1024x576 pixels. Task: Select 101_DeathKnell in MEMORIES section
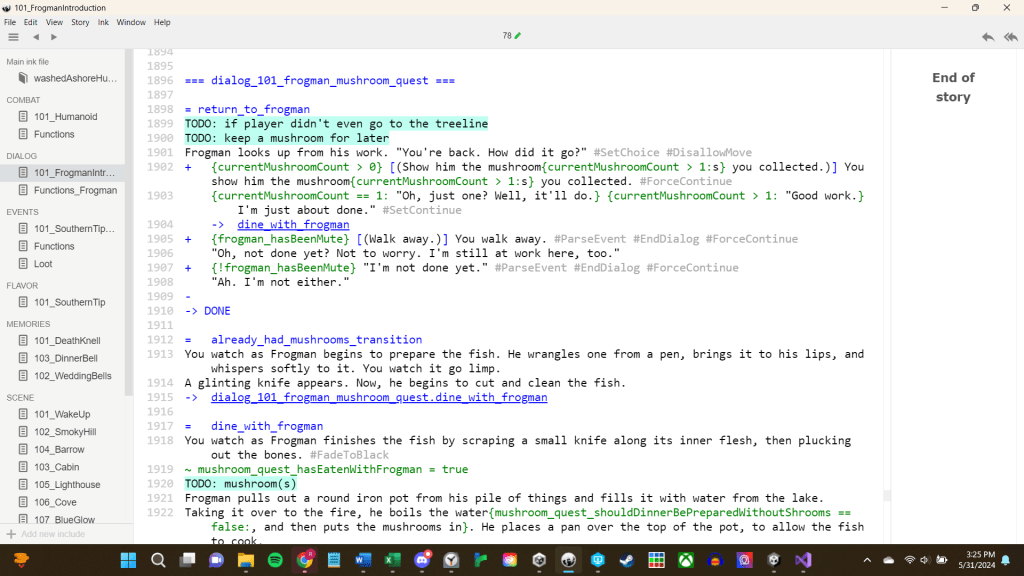tap(67, 341)
